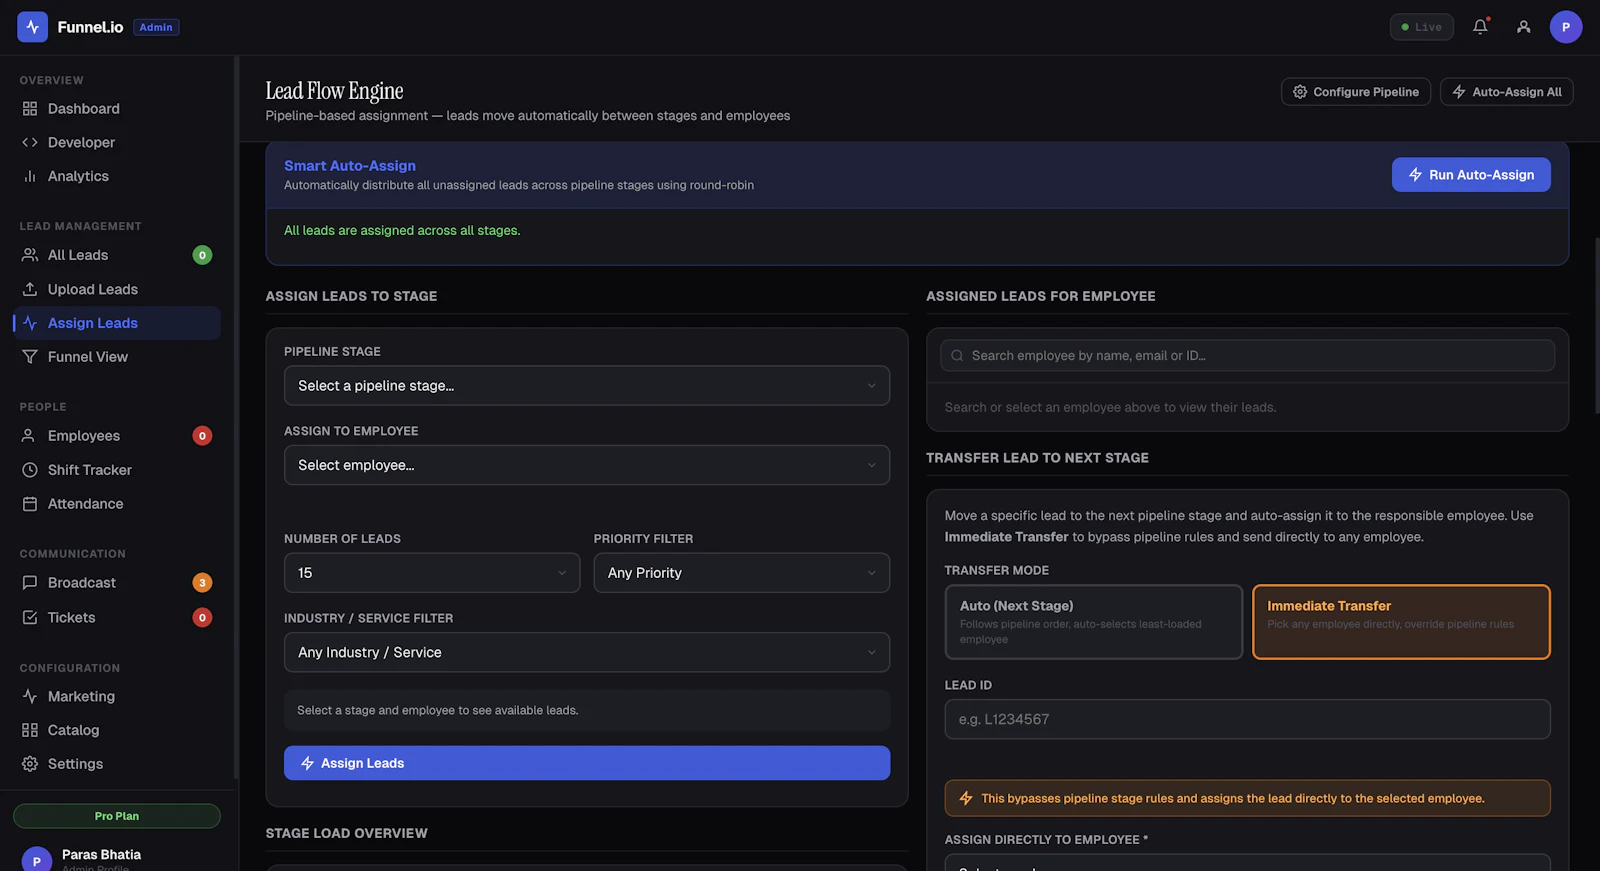Click the employee search field
Screen dimensions: 1600x871
pos(1247,356)
